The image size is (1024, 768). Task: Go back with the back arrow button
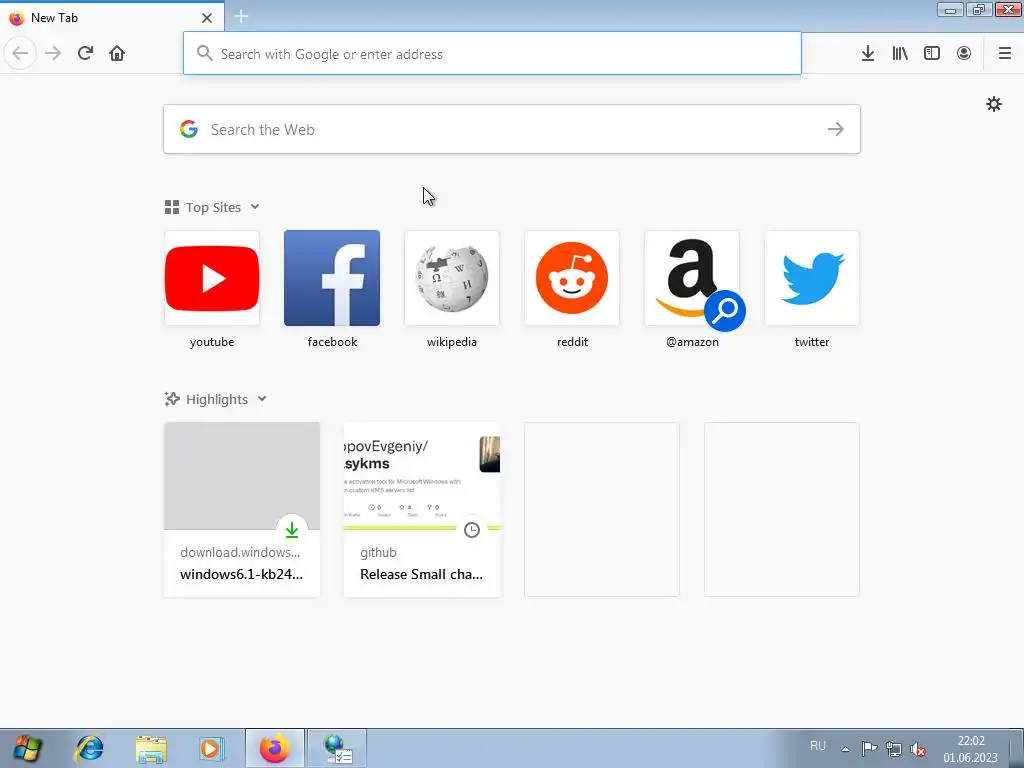pyautogui.click(x=20, y=53)
